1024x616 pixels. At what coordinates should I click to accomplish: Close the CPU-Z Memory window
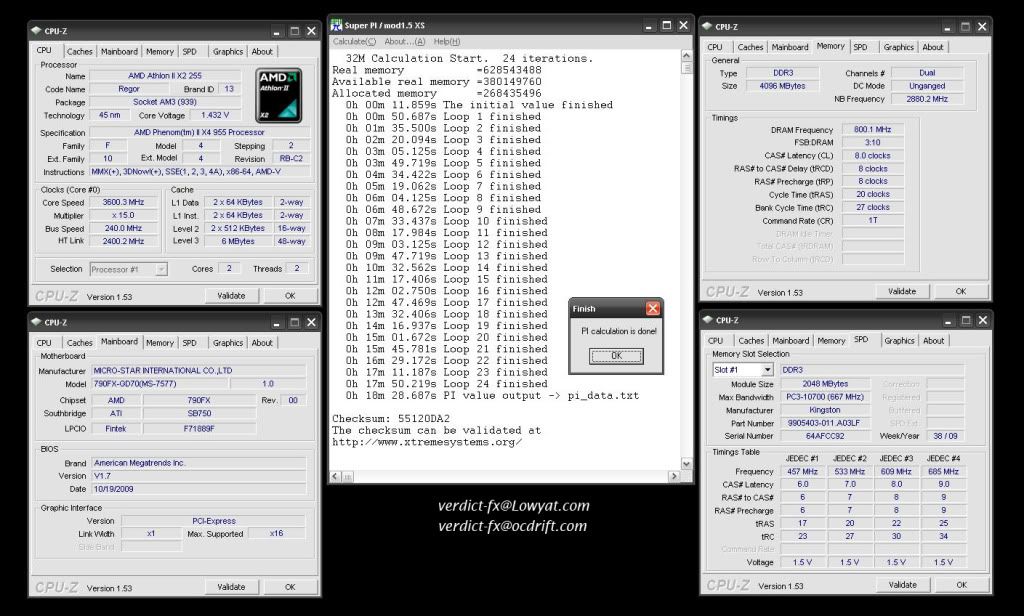981,25
